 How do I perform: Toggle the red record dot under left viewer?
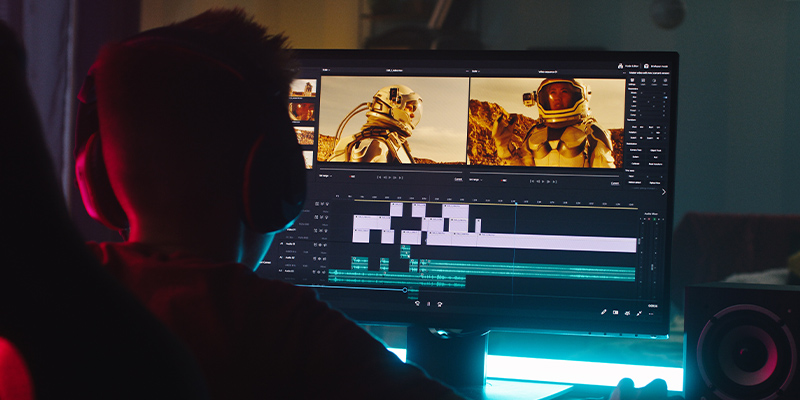(x=351, y=177)
